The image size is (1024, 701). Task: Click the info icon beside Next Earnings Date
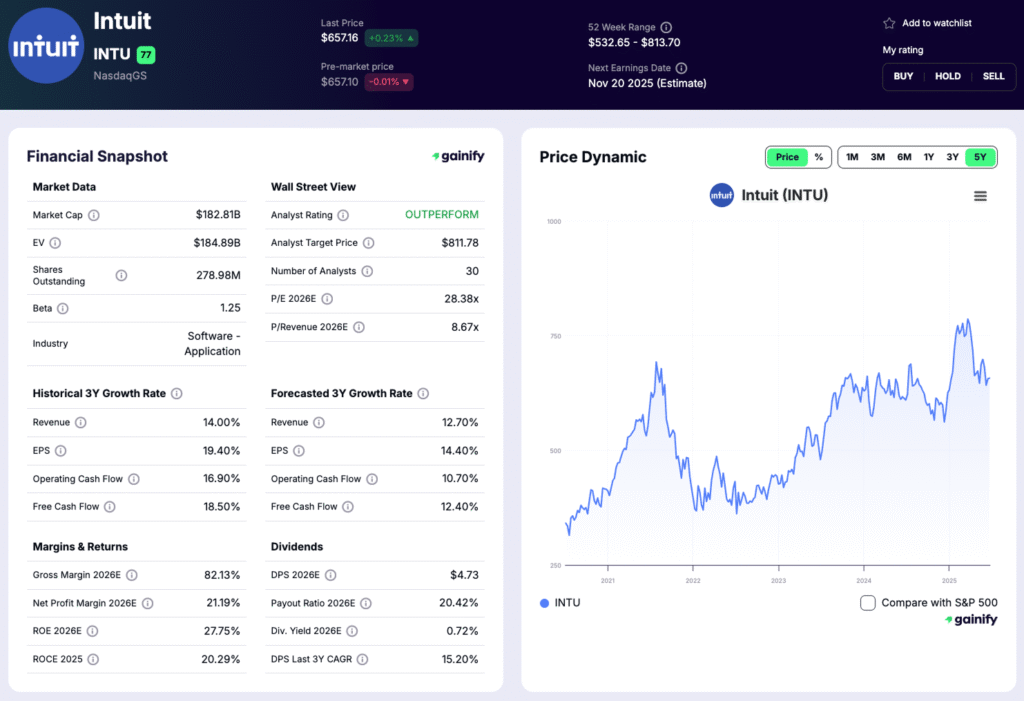[680, 66]
